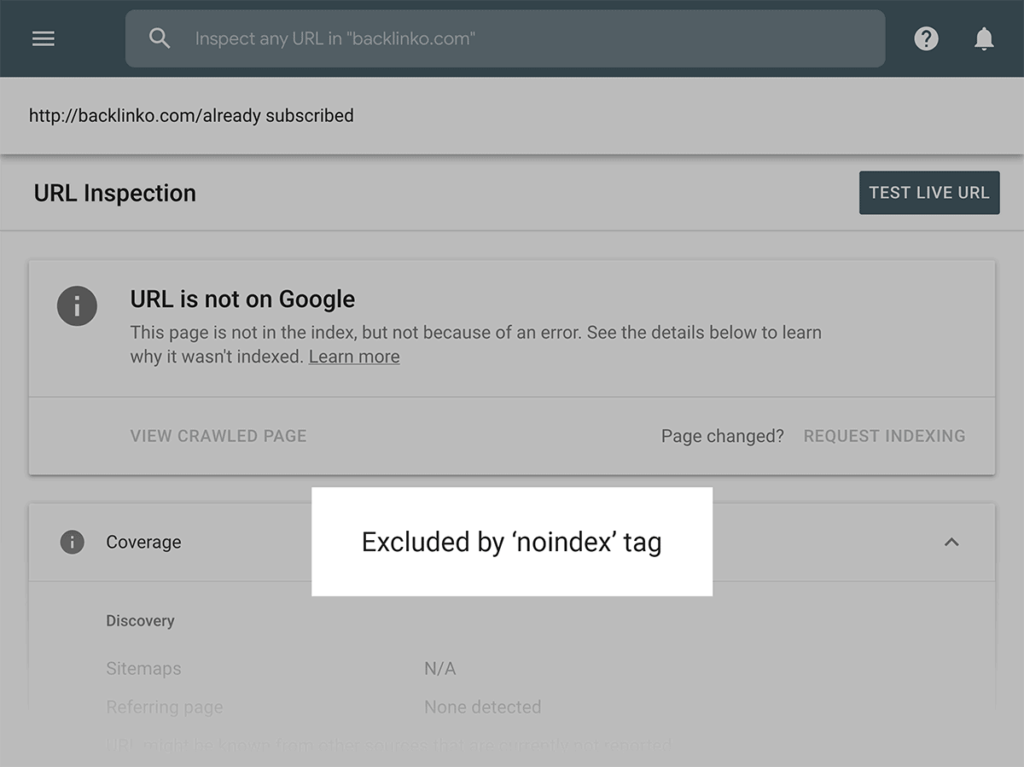This screenshot has width=1024, height=767.
Task: Open the navigation hamburger menu
Action: 42,38
